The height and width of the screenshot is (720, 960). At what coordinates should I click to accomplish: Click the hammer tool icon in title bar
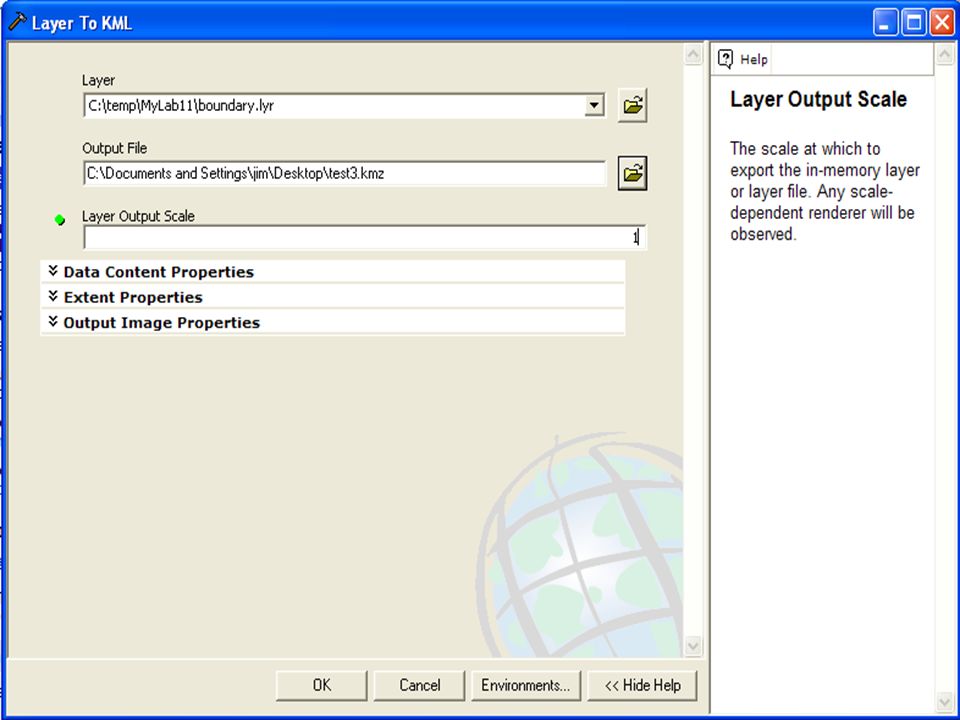point(17,22)
